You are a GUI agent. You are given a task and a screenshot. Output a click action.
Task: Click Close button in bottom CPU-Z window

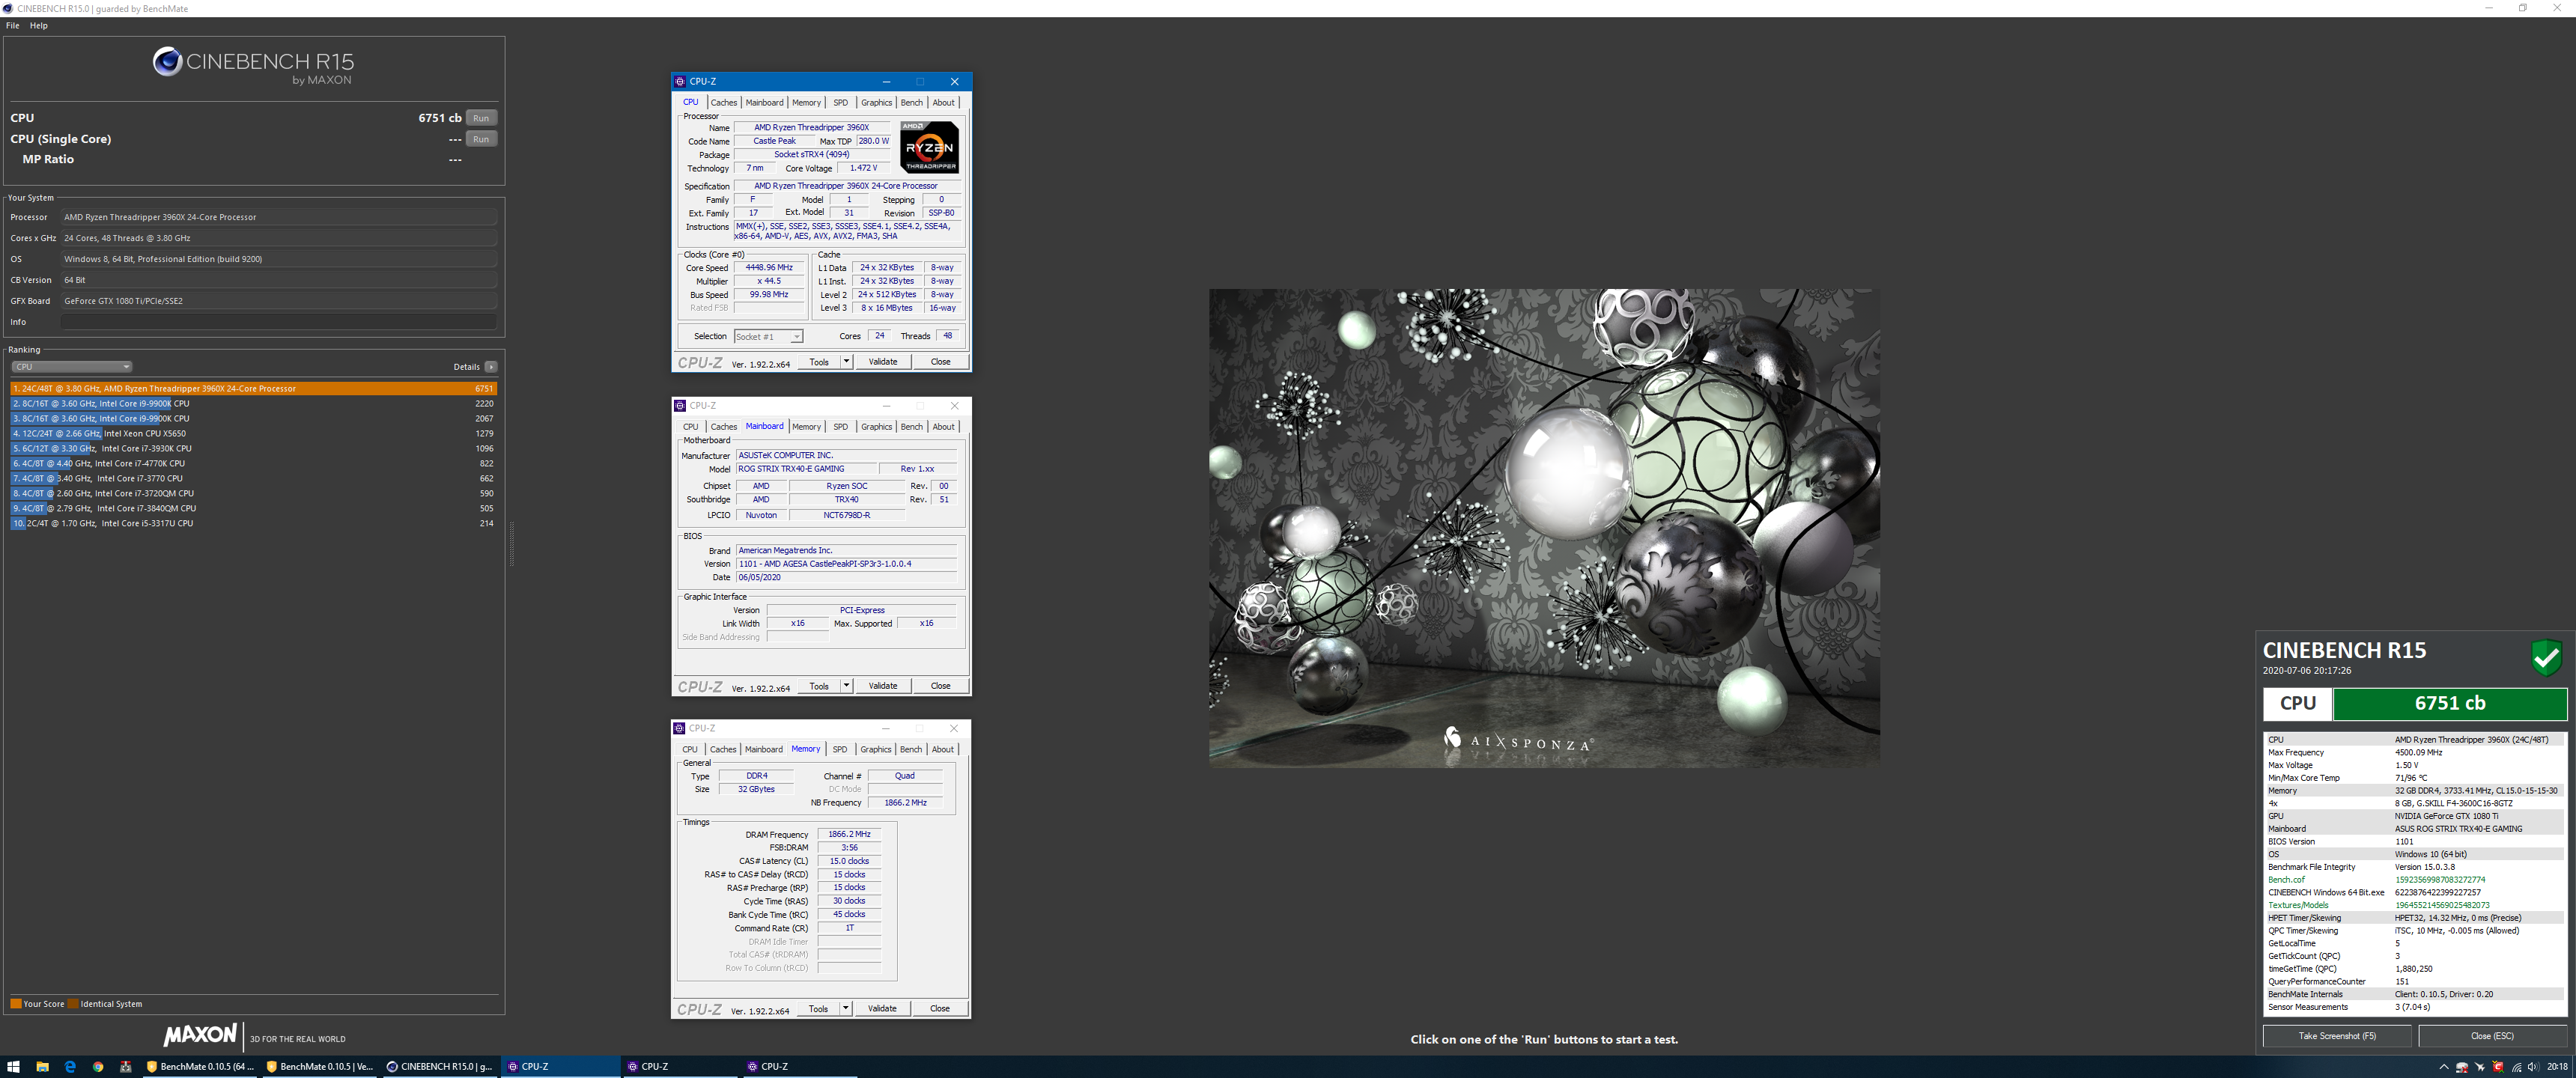[940, 1009]
